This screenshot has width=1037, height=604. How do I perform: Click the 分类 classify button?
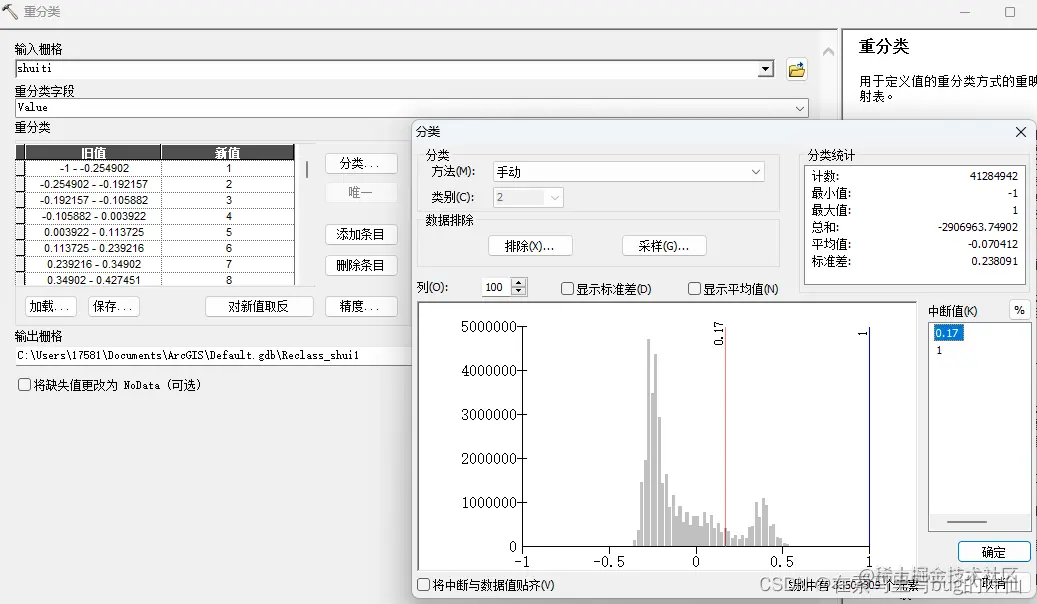[x=361, y=163]
